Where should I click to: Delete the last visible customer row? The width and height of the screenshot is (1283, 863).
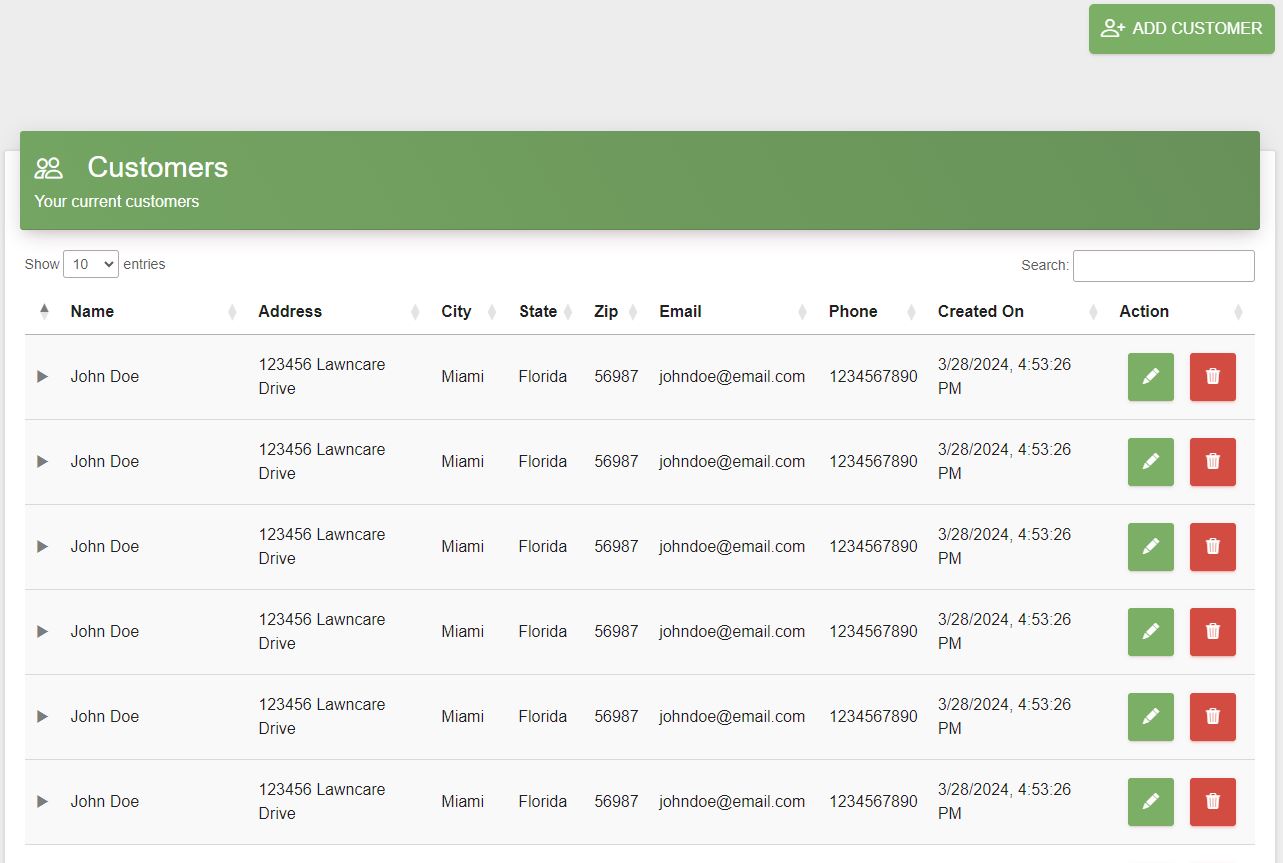[x=1212, y=801]
